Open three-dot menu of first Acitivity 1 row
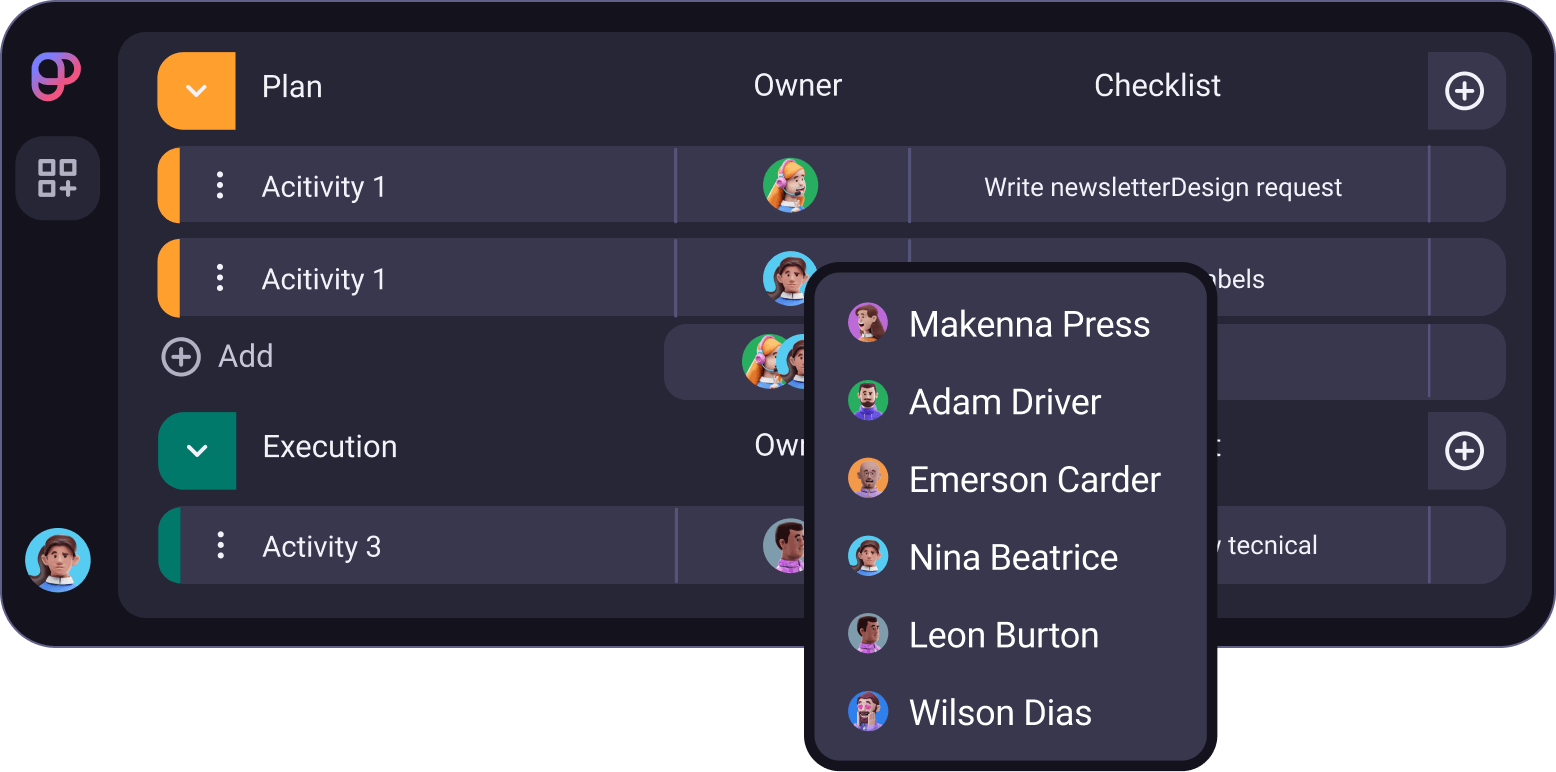1556x772 pixels. point(220,186)
